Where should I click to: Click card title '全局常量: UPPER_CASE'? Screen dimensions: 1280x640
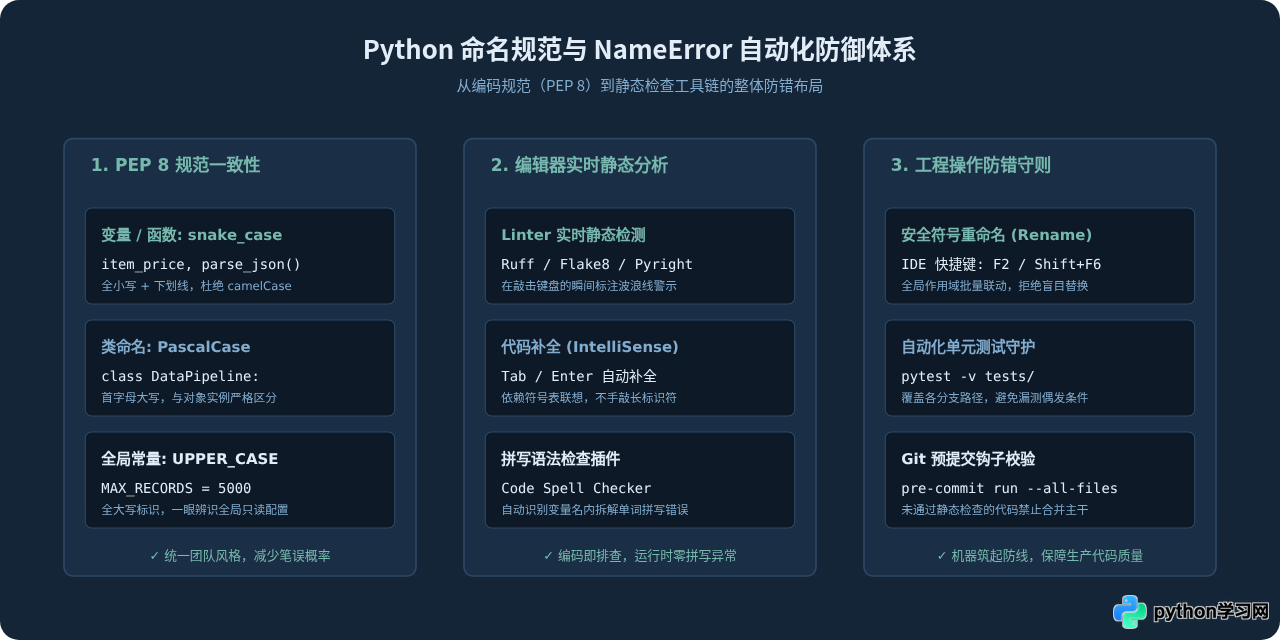coord(190,459)
